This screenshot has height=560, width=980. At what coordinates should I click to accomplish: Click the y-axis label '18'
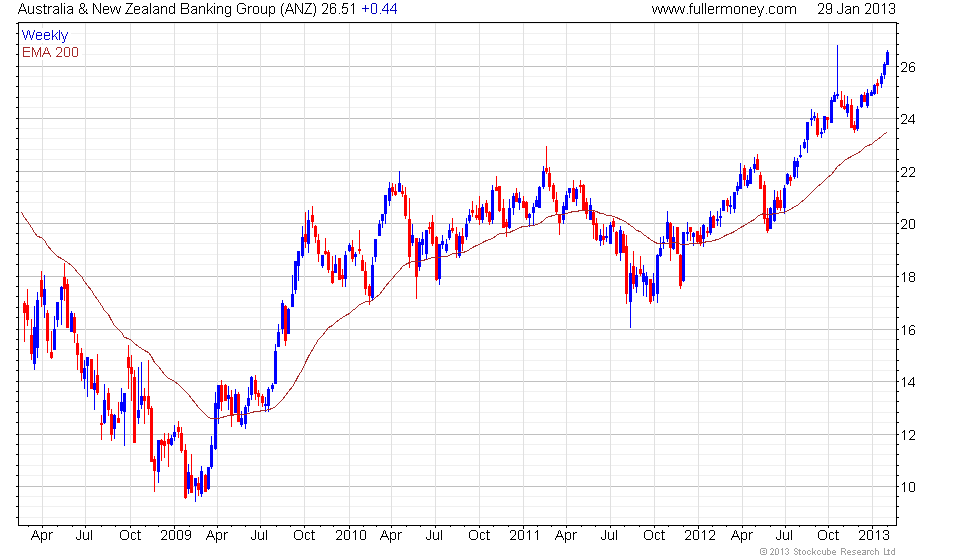click(908, 277)
